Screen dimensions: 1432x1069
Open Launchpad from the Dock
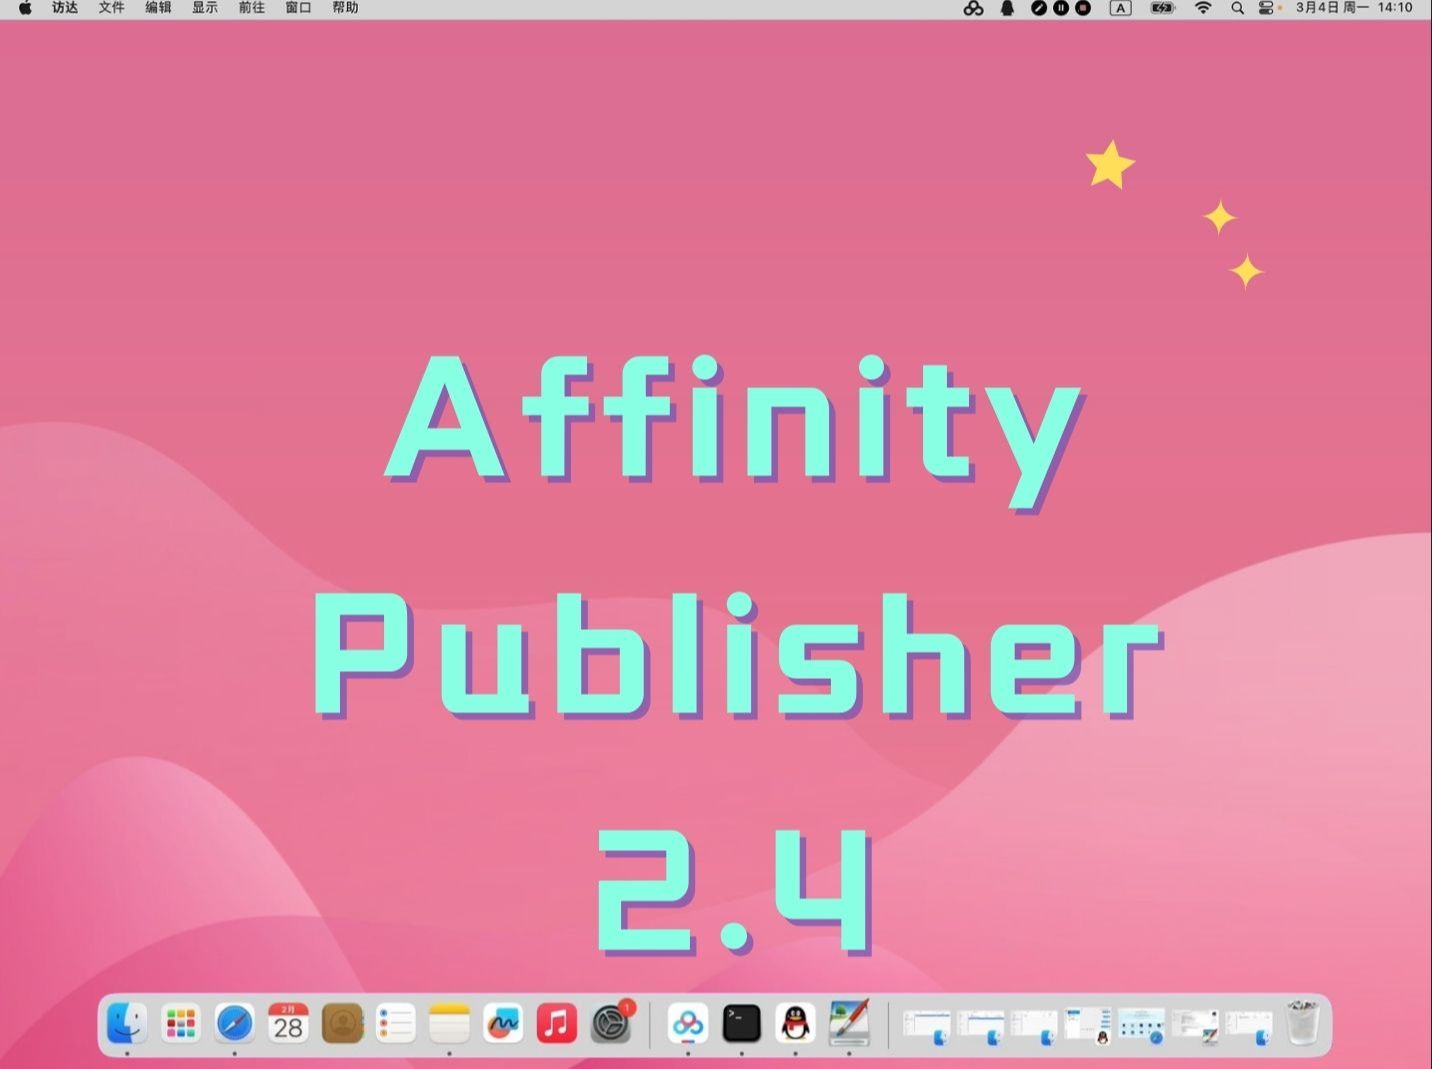coord(181,1023)
